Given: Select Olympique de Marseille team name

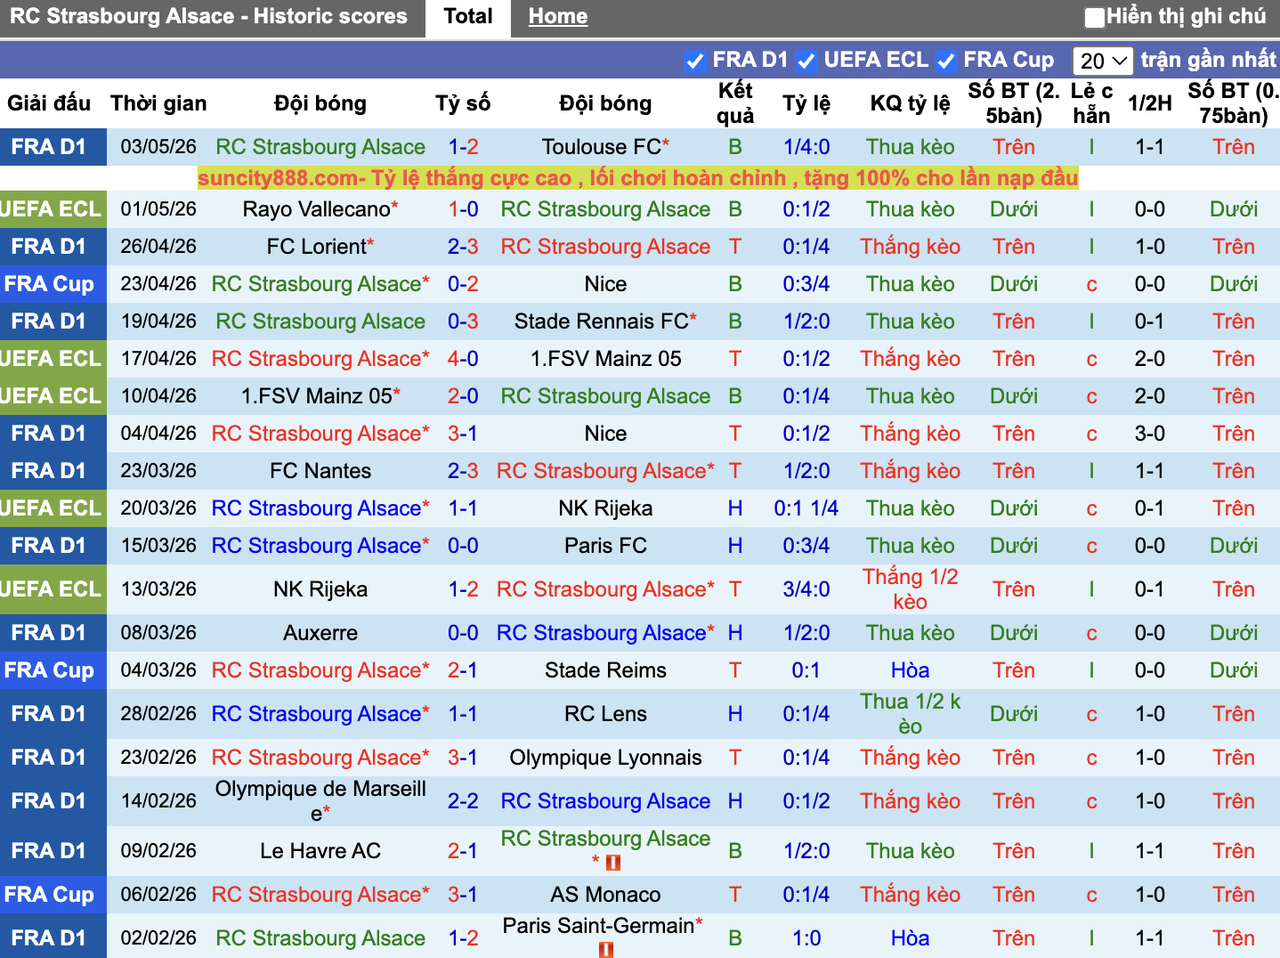Looking at the screenshot, I should (320, 800).
